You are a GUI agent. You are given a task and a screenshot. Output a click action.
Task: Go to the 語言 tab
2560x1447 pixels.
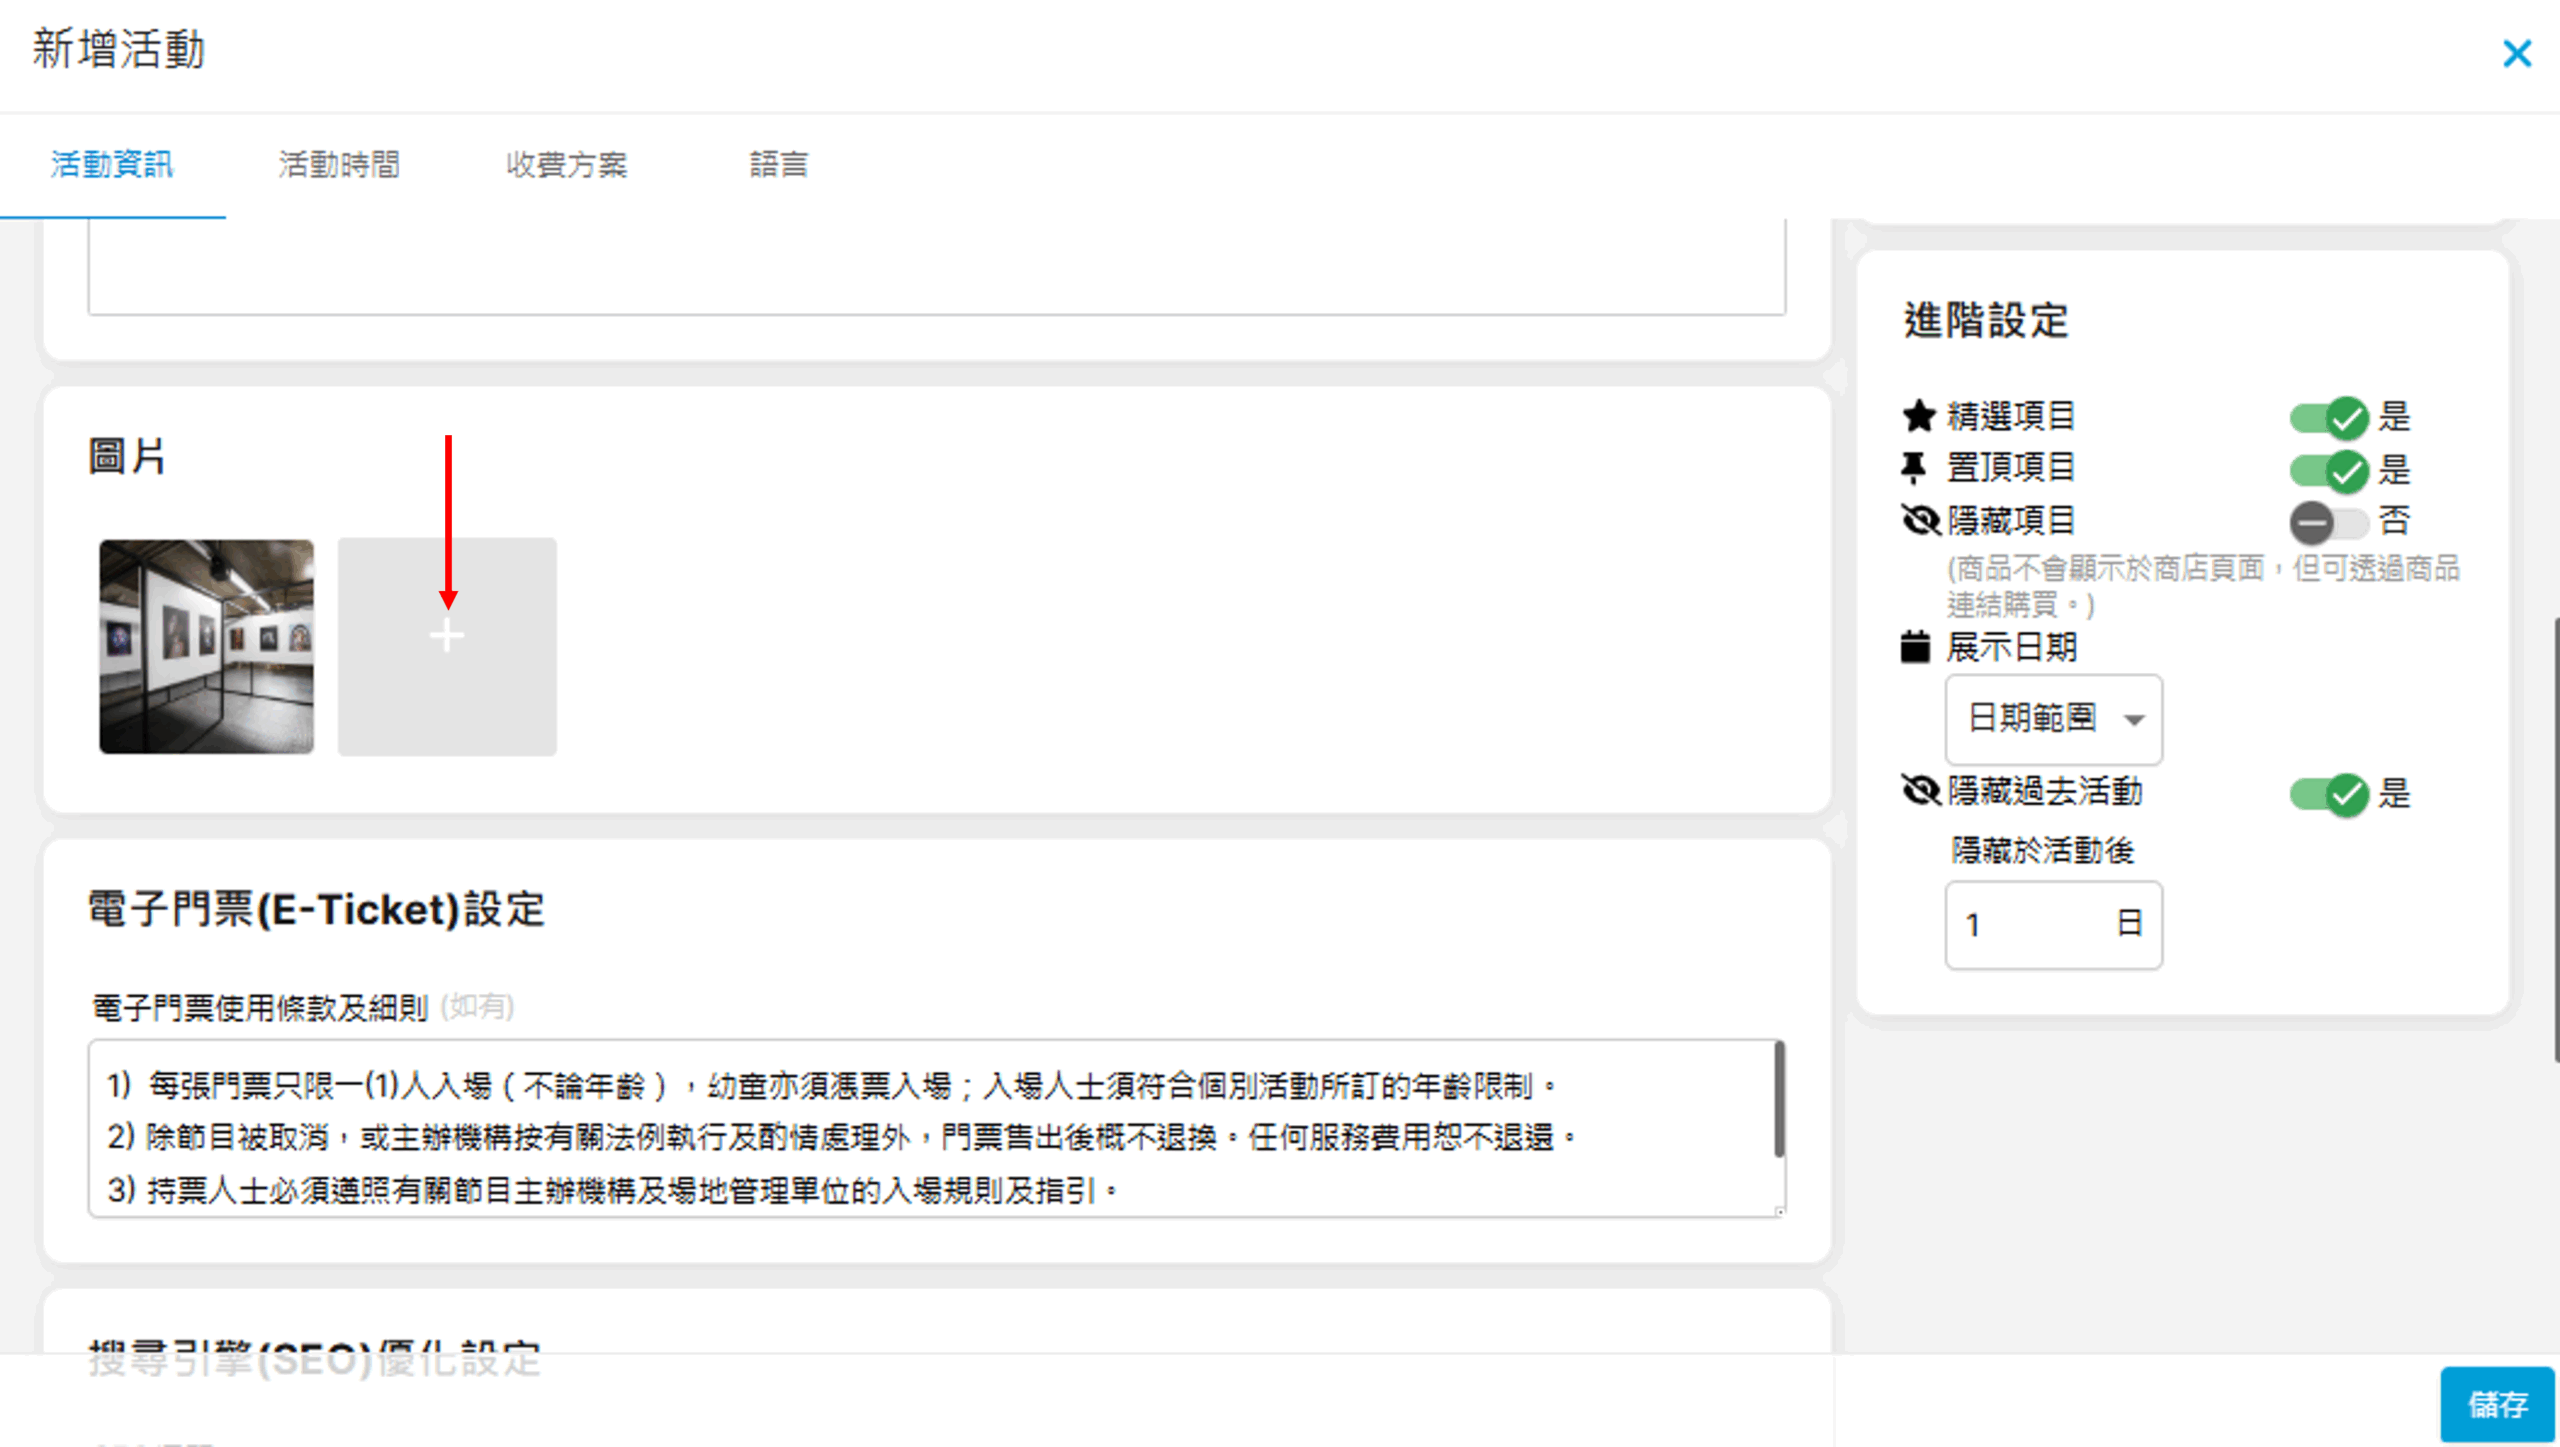tap(778, 164)
